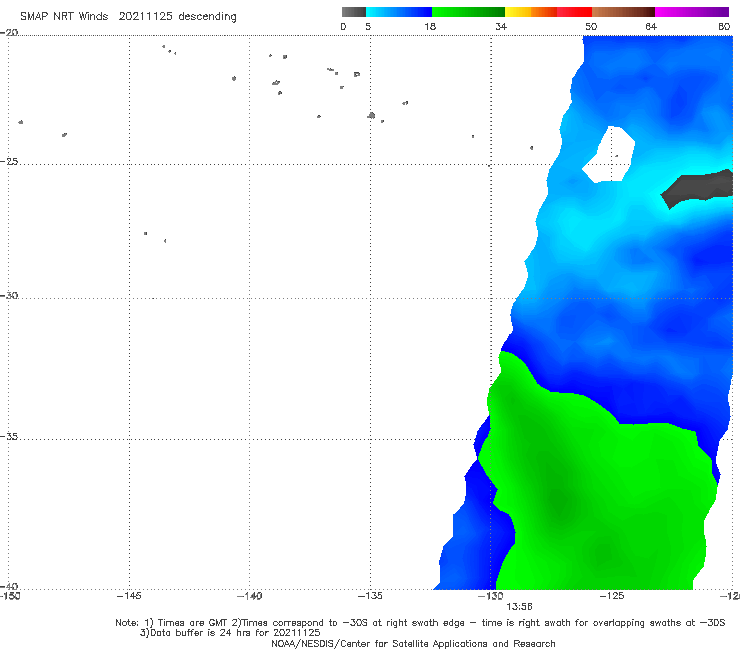The width and height of the screenshot is (740, 650).
Task: Click the '-35' latitude axis label
Action: [x=9, y=436]
